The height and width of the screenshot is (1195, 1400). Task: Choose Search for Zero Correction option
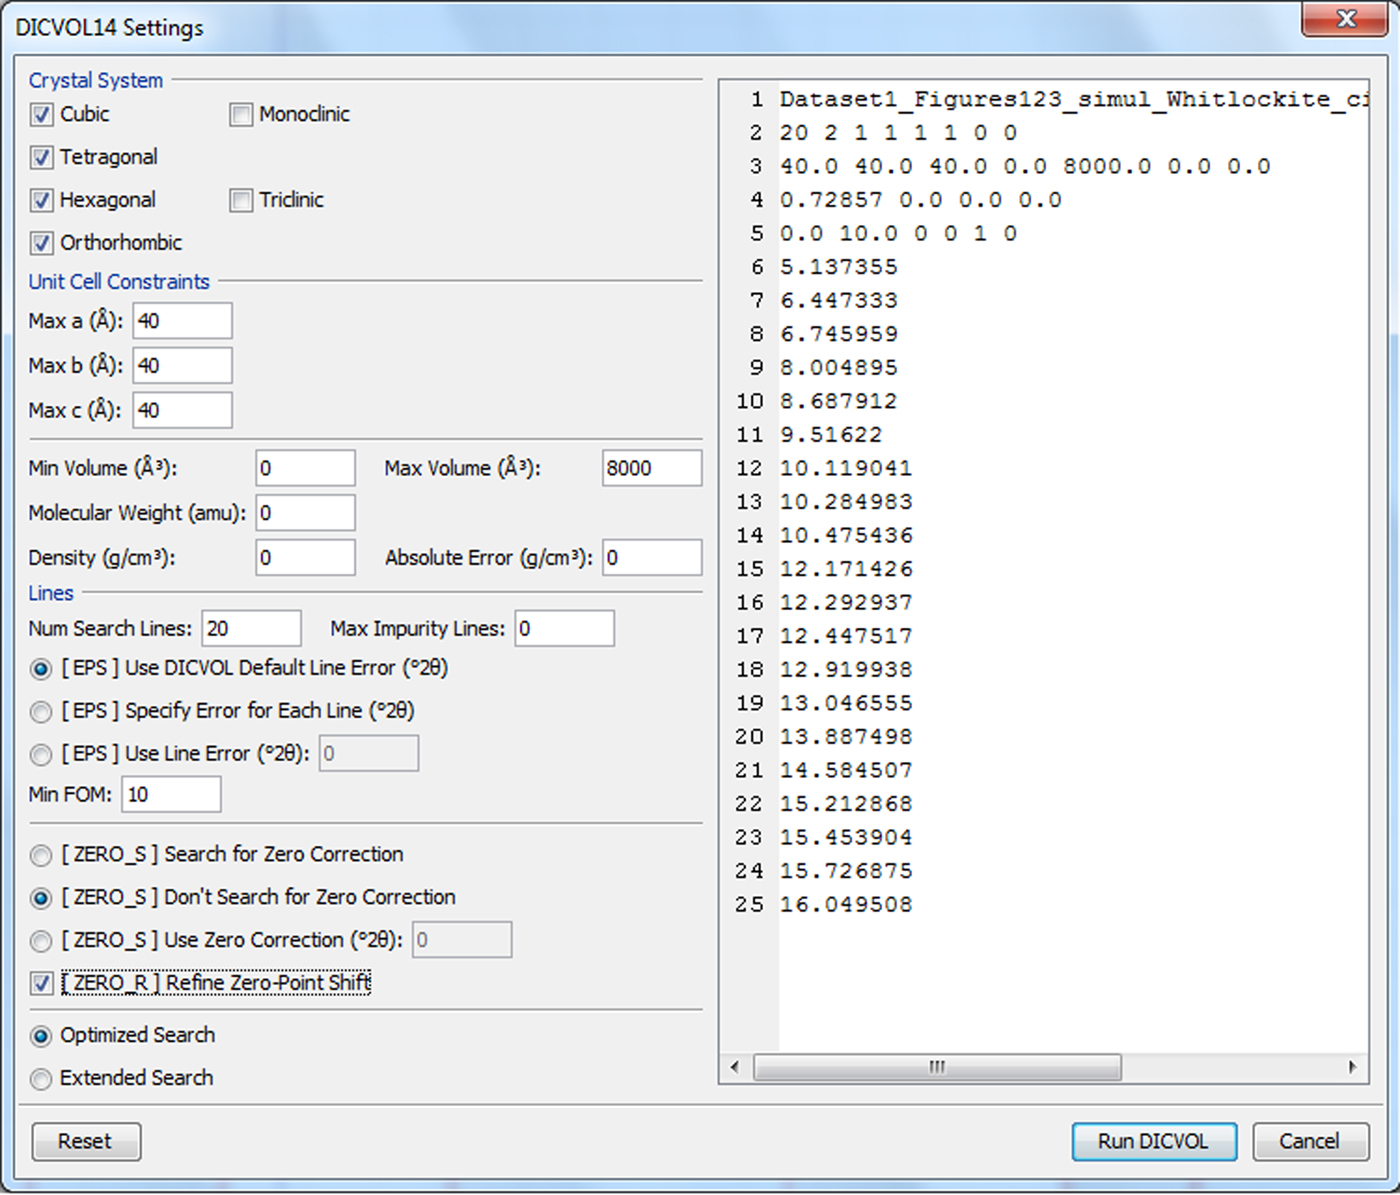[x=41, y=856]
